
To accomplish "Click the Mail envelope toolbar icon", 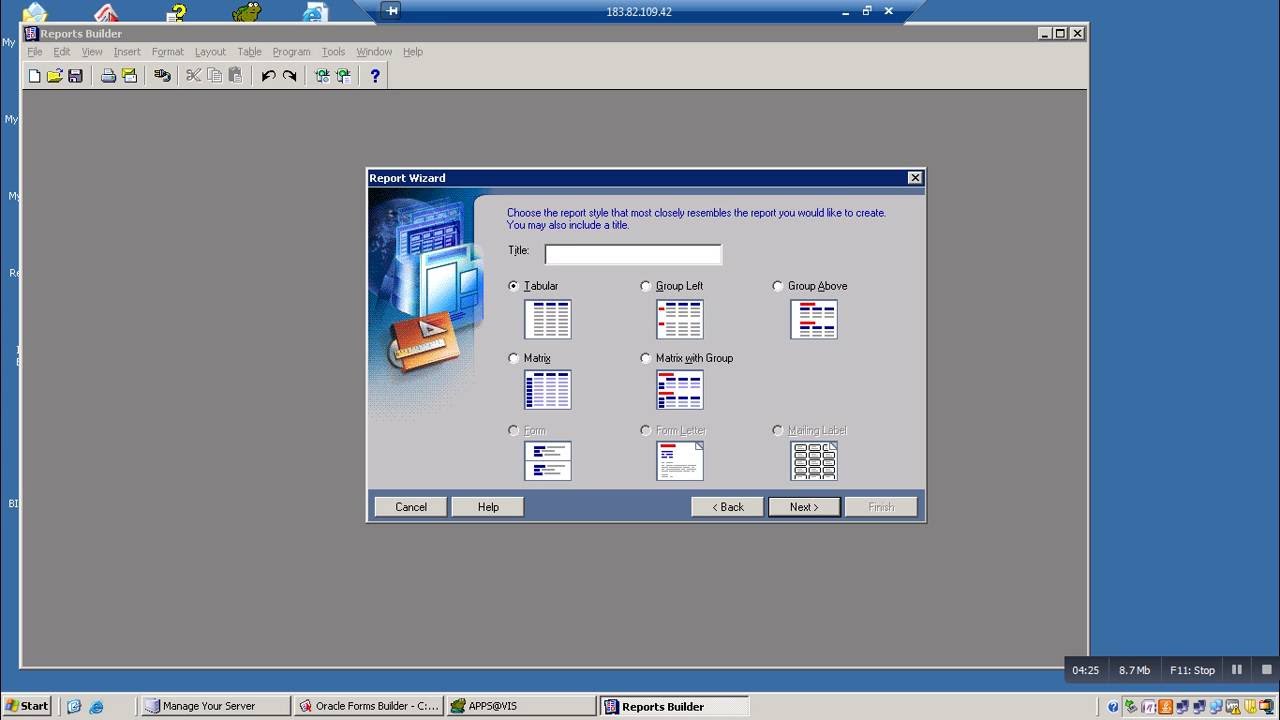I will point(129,76).
